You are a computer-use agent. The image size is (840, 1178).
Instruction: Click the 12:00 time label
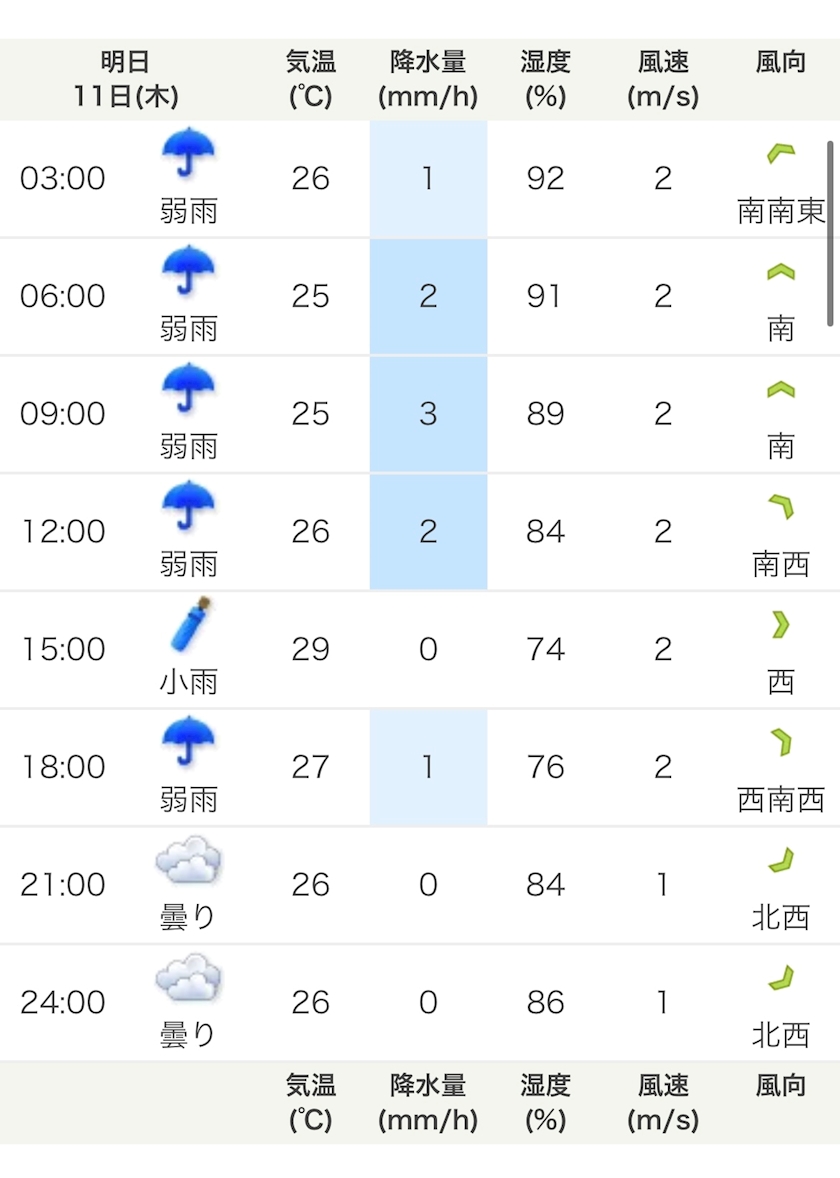point(63,532)
